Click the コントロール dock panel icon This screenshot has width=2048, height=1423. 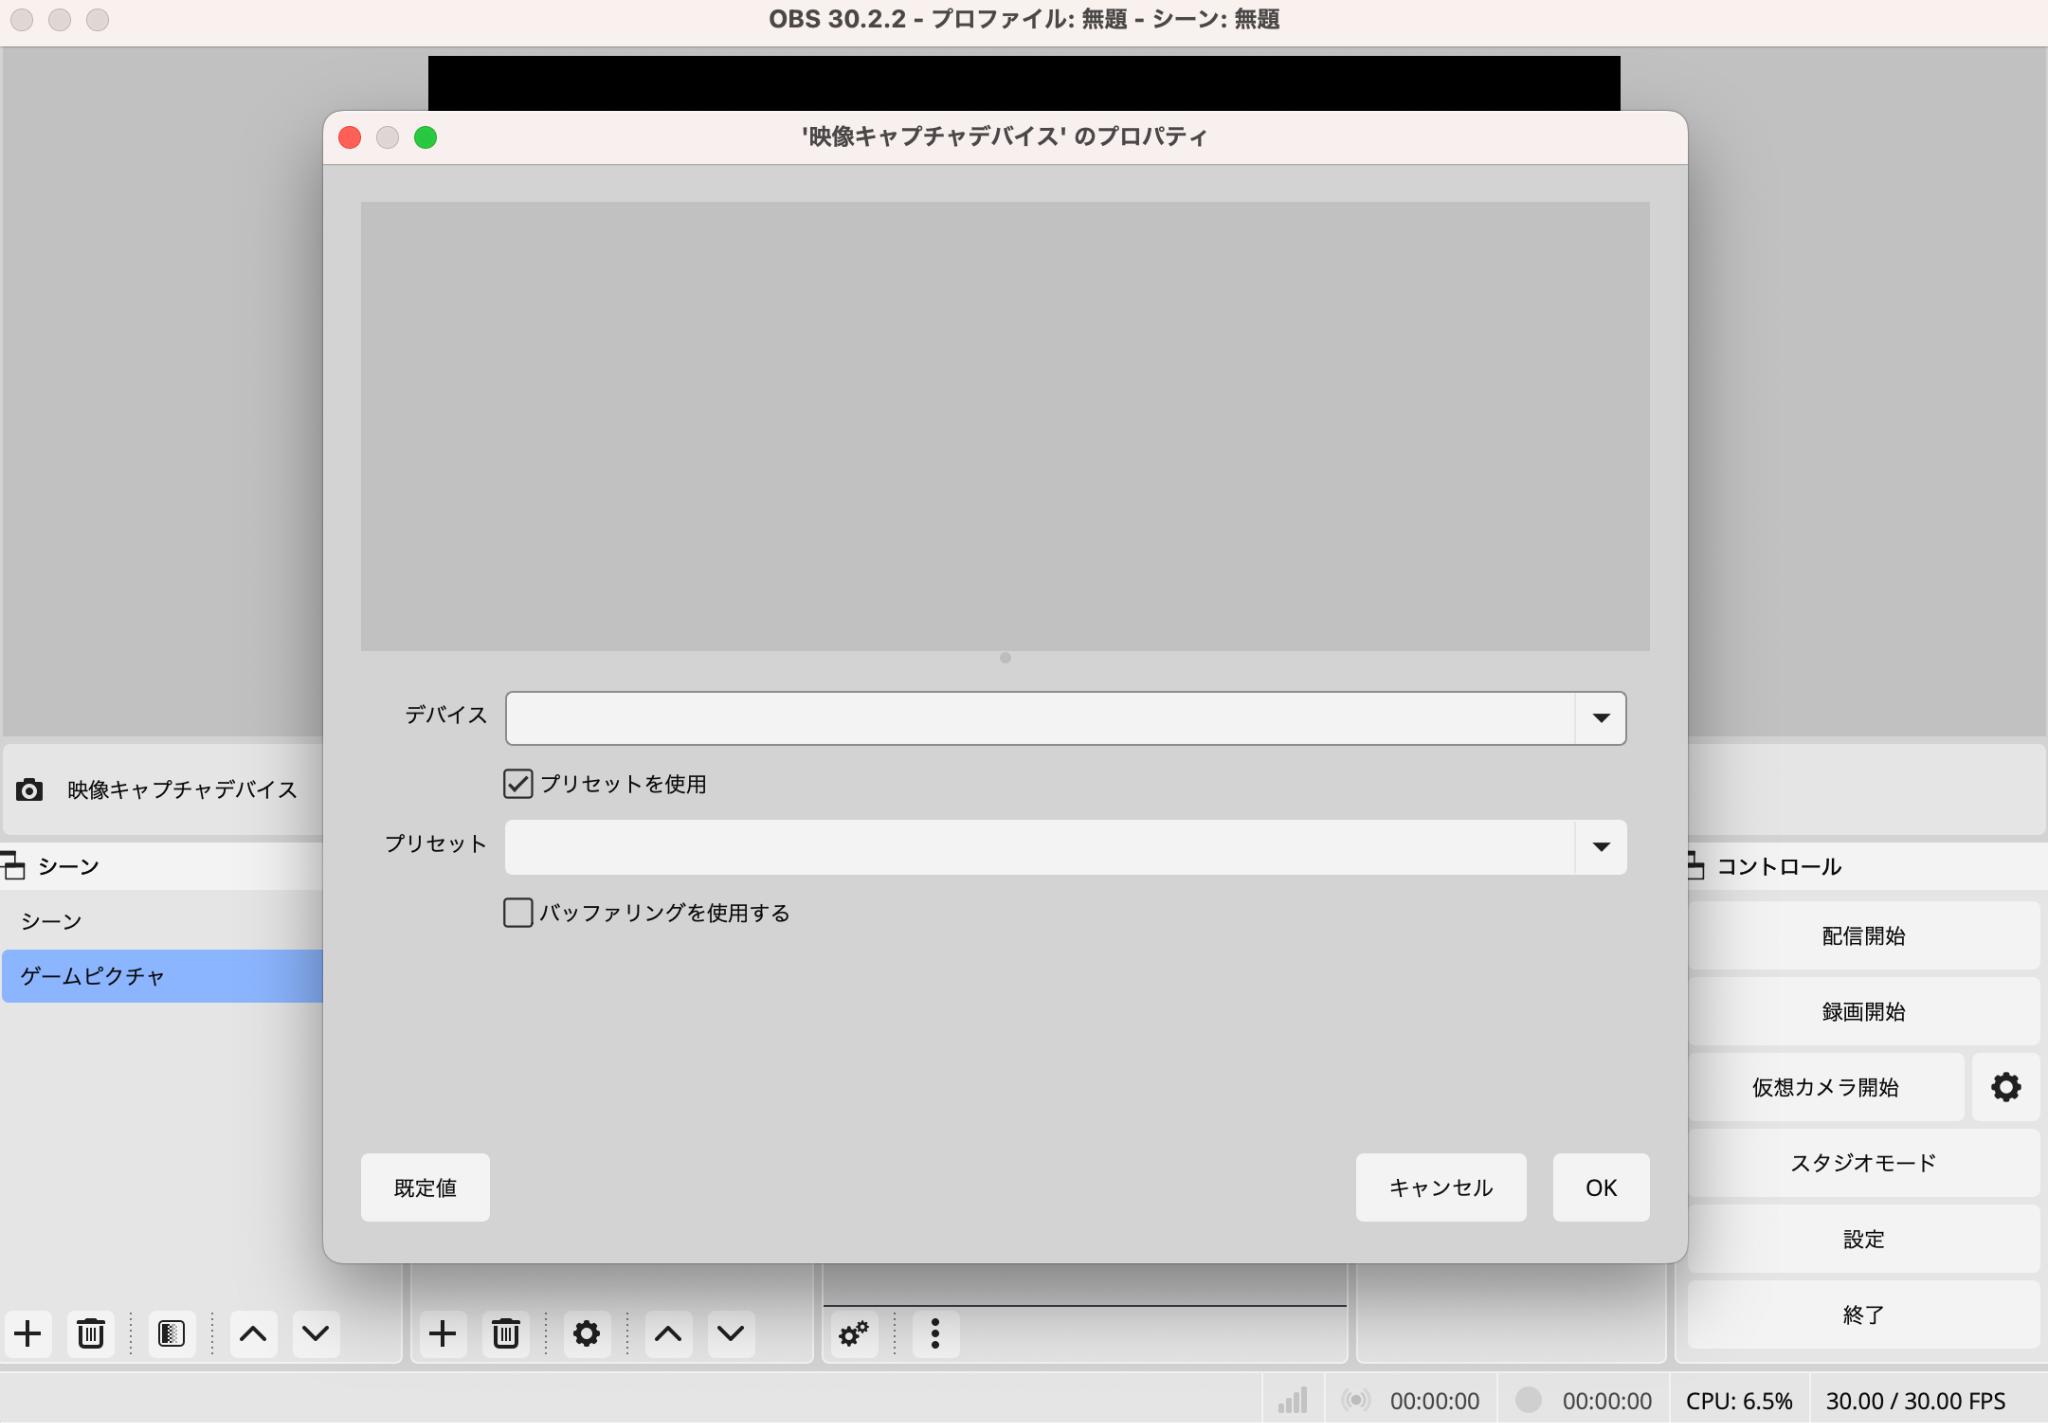click(1695, 865)
